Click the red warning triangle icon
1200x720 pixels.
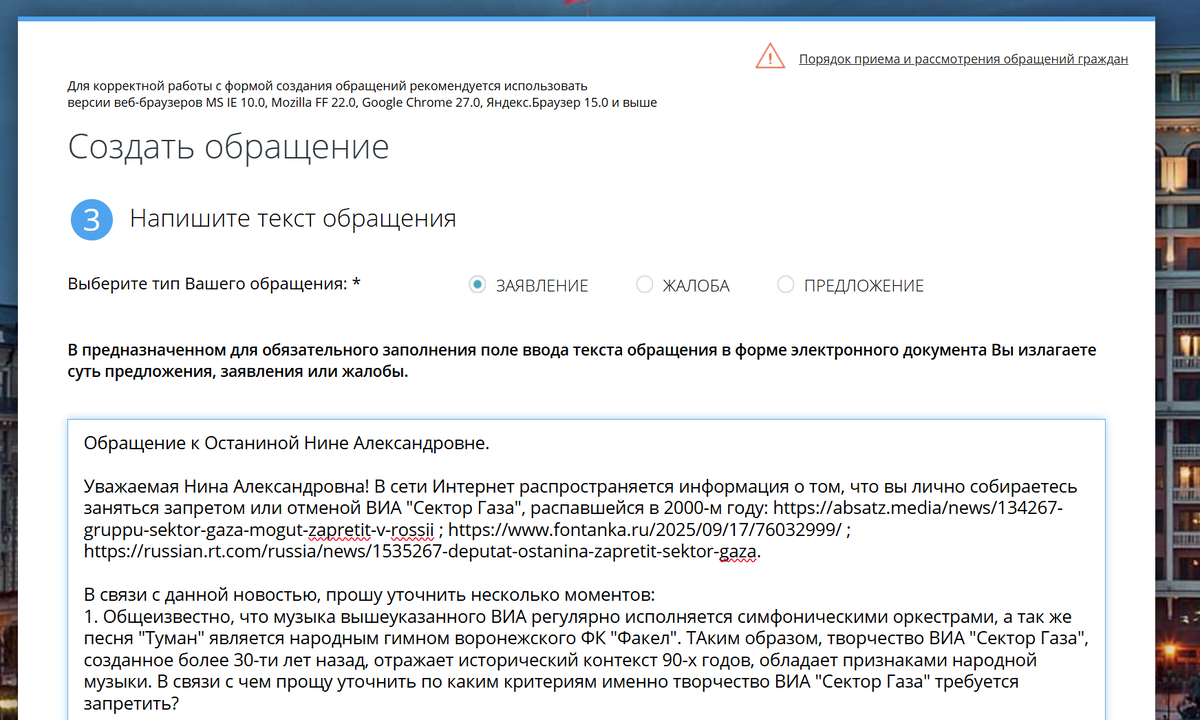pos(770,56)
